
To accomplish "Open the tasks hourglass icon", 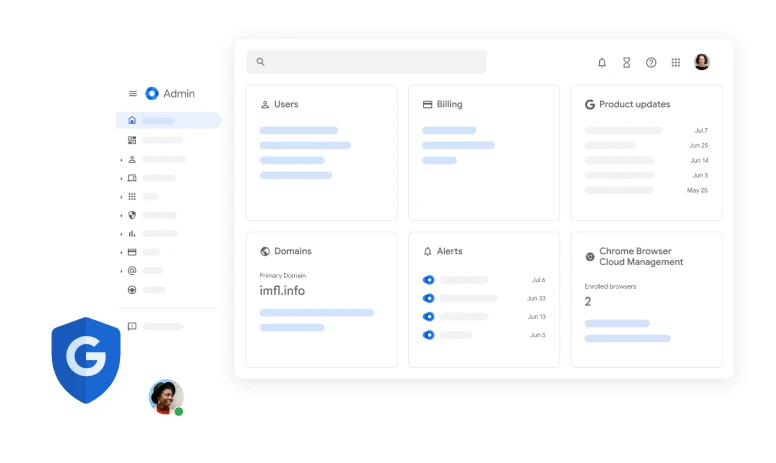I will click(627, 62).
